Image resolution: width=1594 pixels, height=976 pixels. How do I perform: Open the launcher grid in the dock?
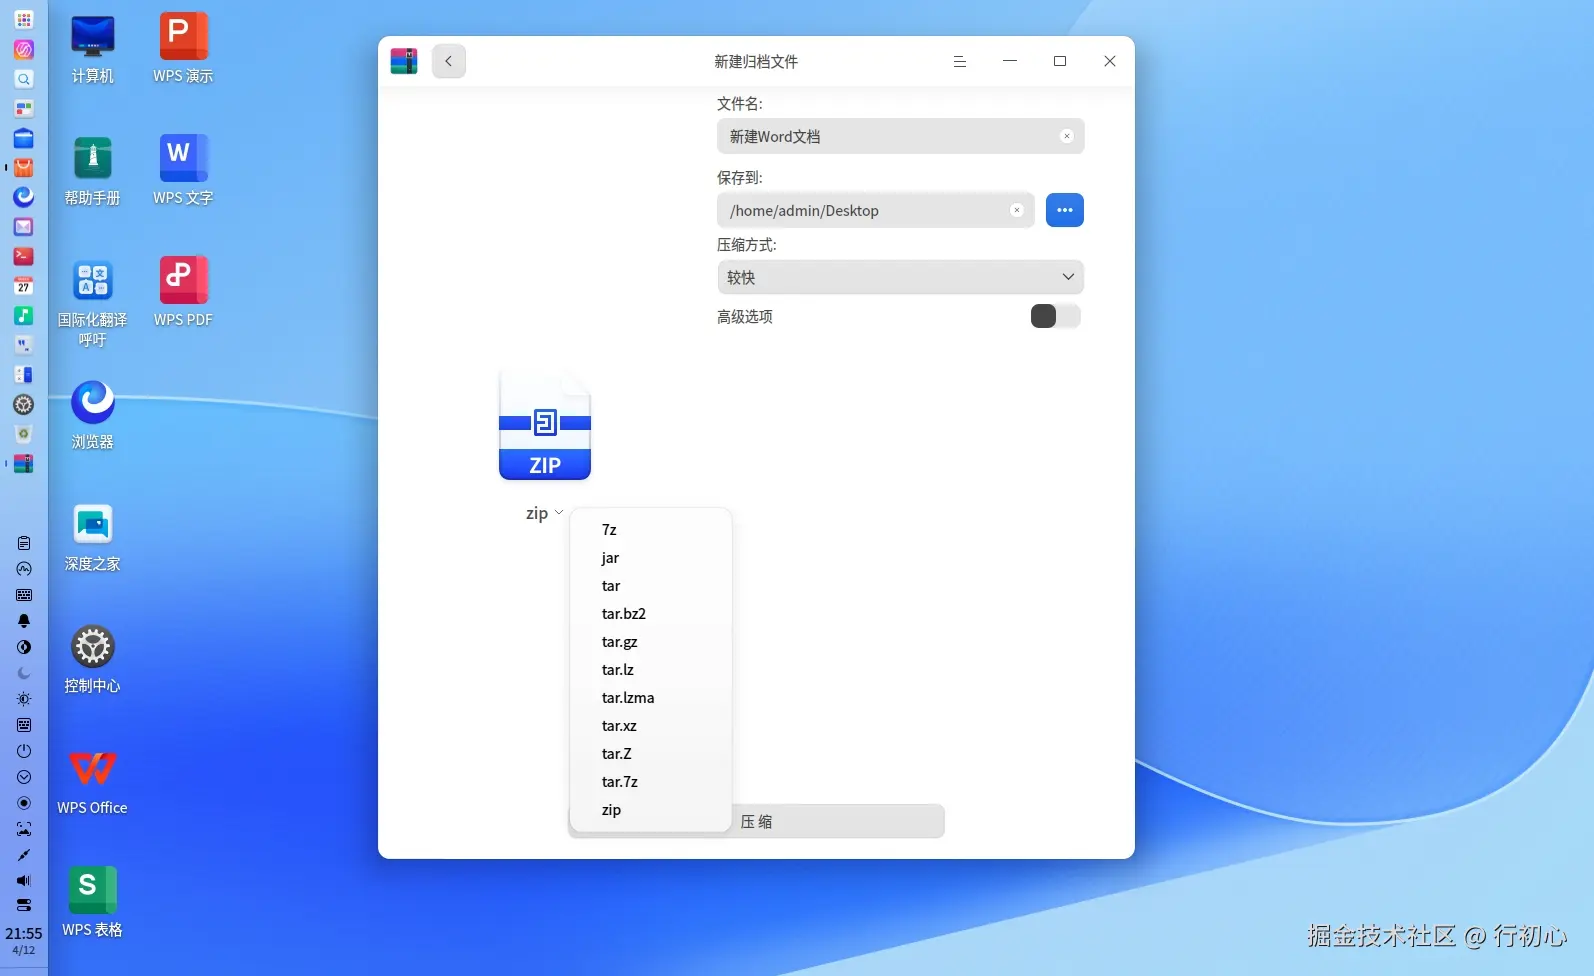coord(24,20)
